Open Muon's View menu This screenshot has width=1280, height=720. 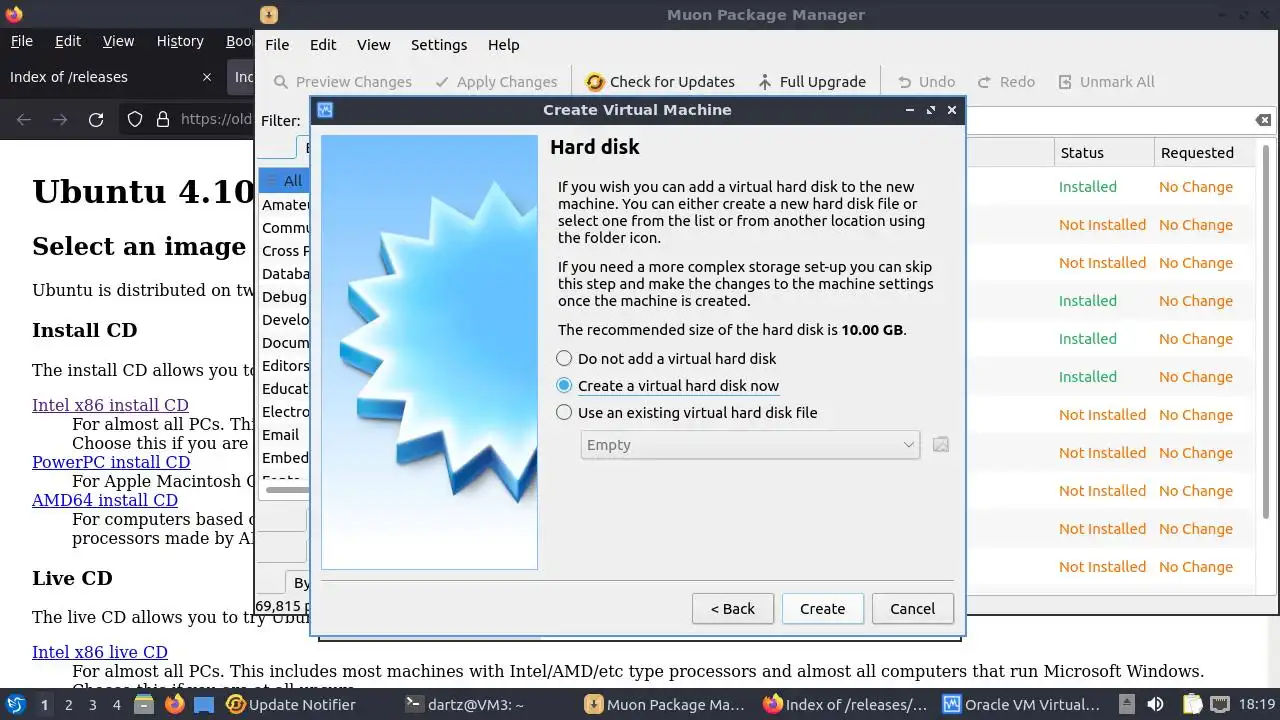pyautogui.click(x=374, y=44)
